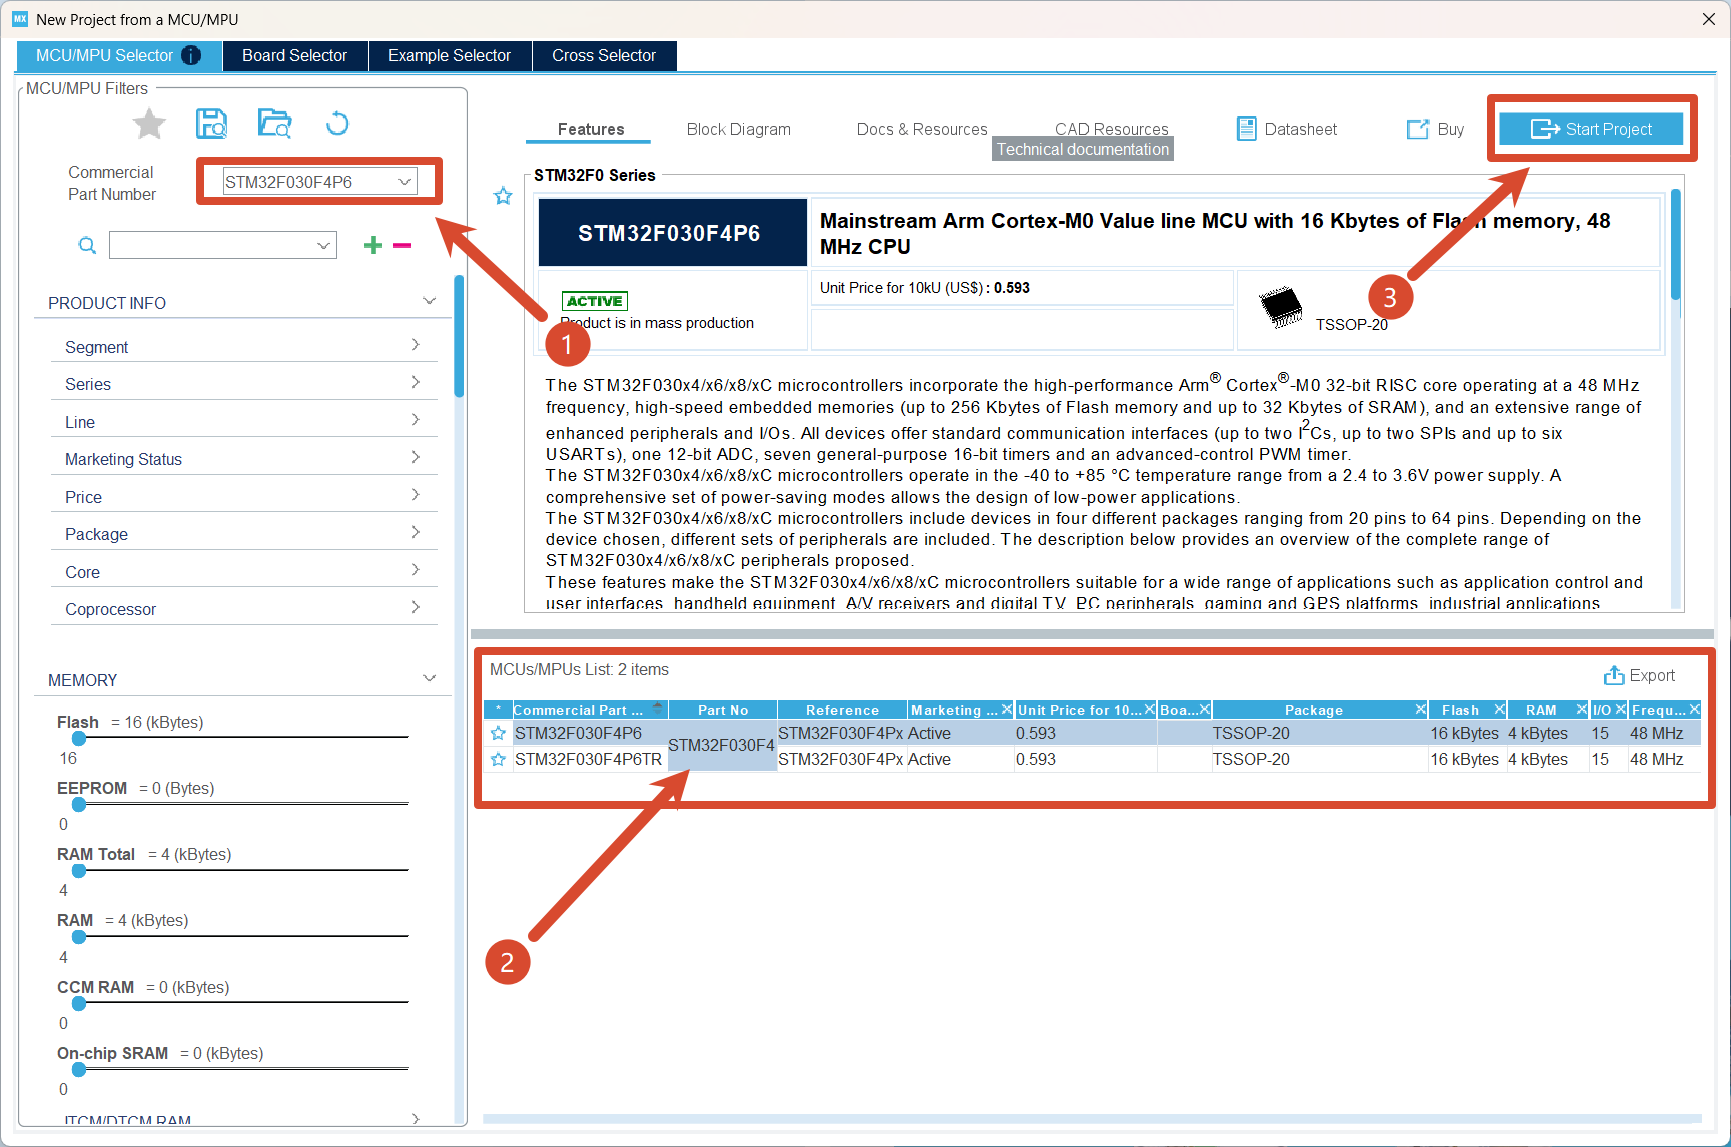
Task: Remove the Package column with its X icon
Action: (x=1420, y=709)
